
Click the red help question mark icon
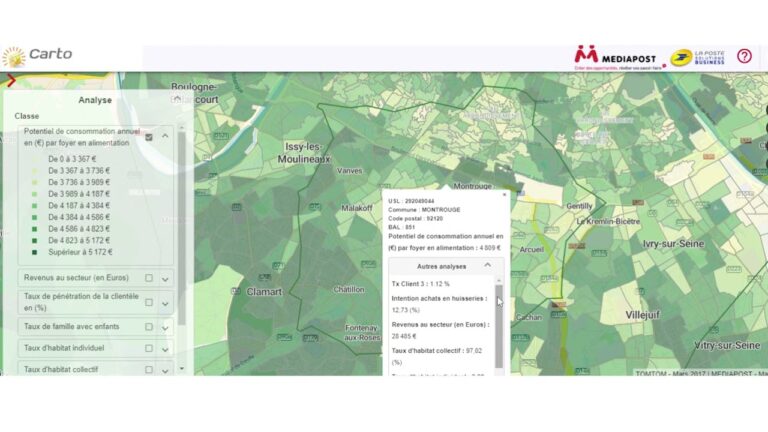coord(744,56)
